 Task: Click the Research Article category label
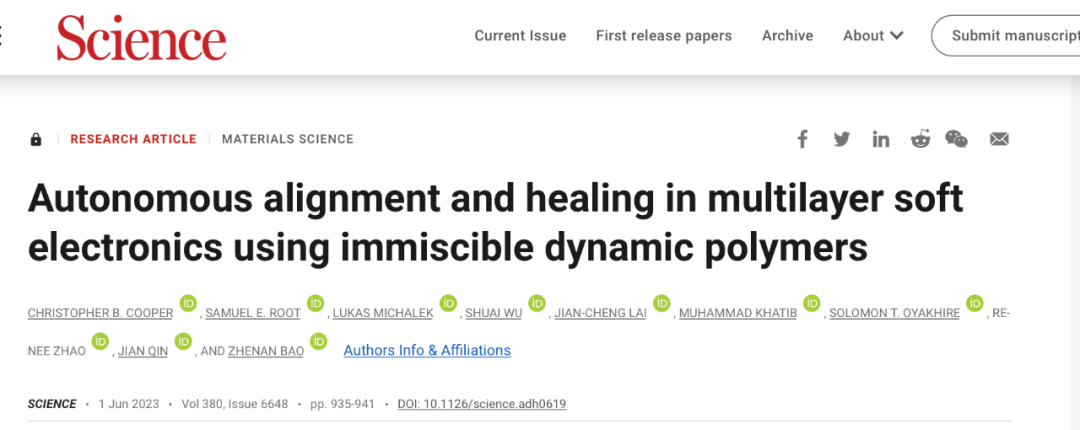click(x=133, y=139)
